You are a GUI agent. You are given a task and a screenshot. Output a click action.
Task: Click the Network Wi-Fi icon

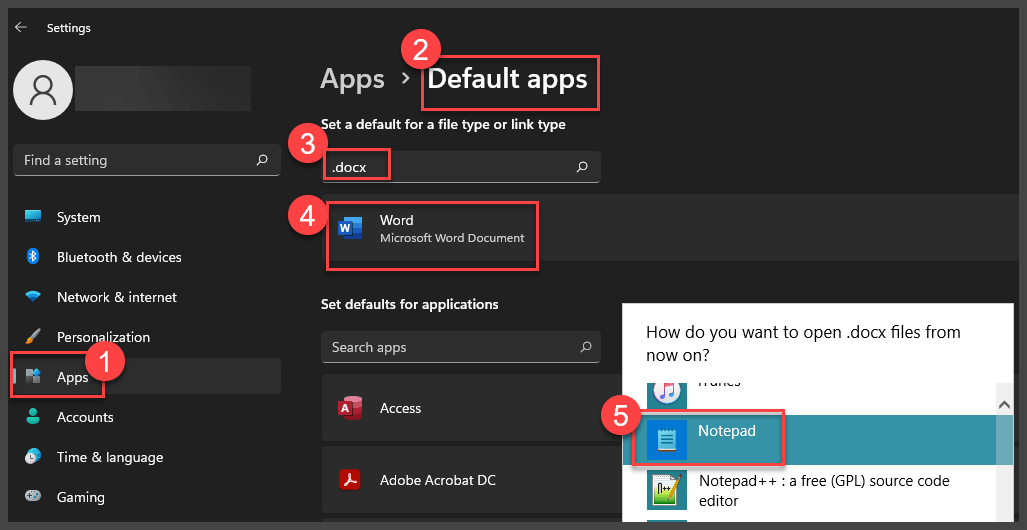(33, 297)
